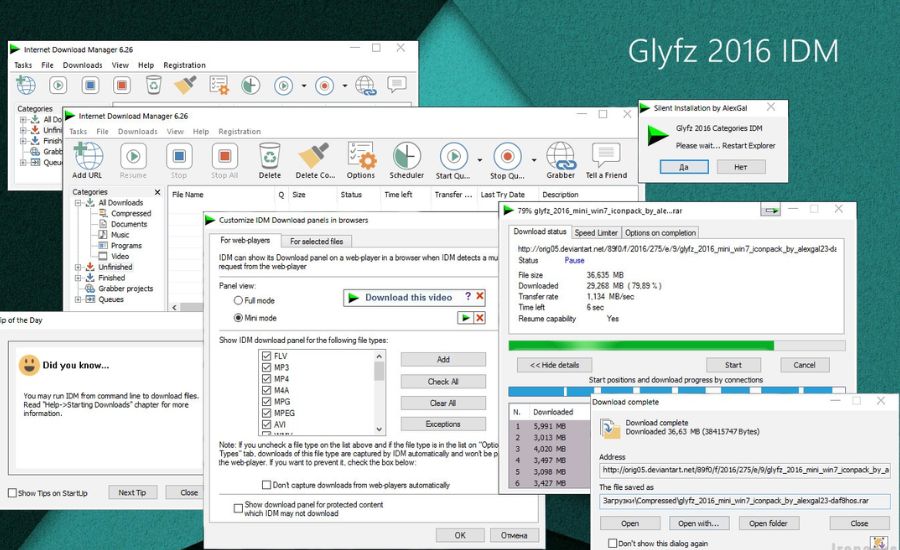Image resolution: width=900 pixels, height=550 pixels.
Task: Expand Unfinished category in front window
Action: click(77, 267)
